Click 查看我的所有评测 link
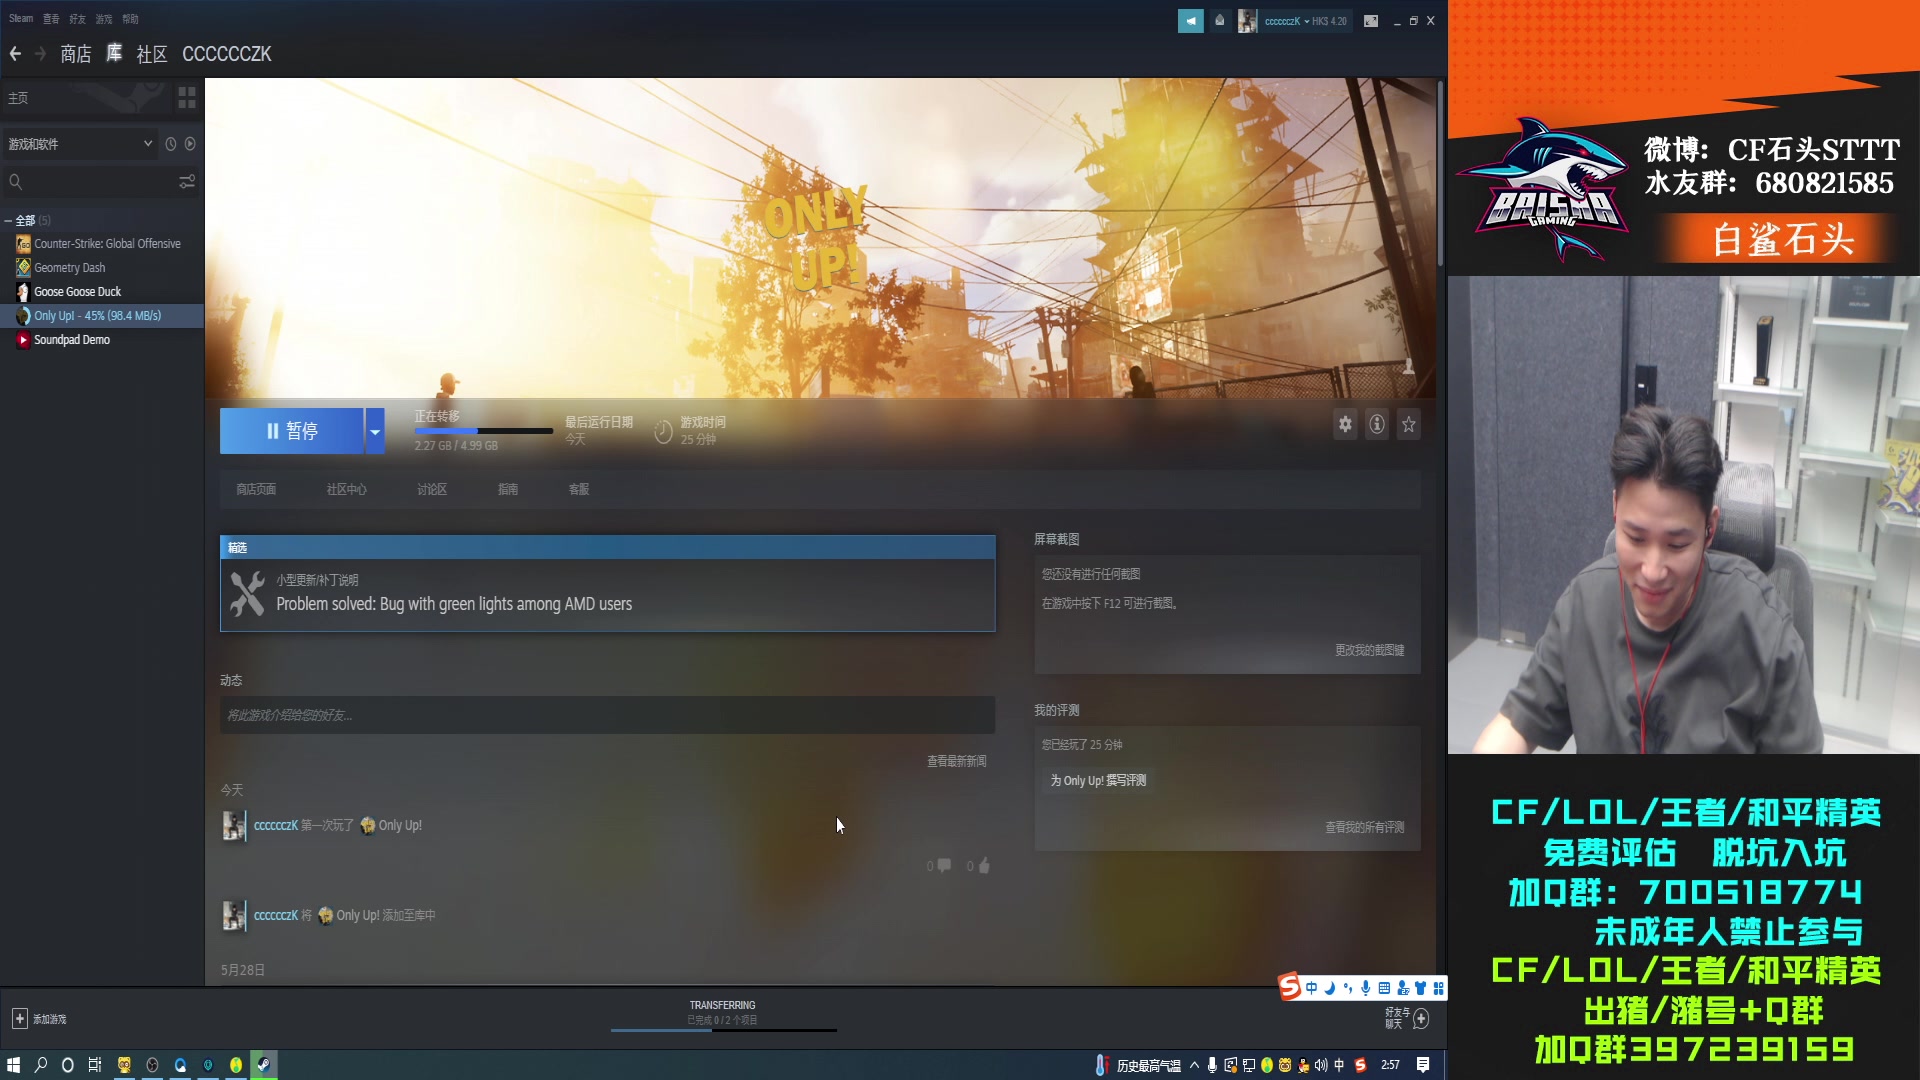Screen dimensions: 1920x1080 tap(1365, 827)
